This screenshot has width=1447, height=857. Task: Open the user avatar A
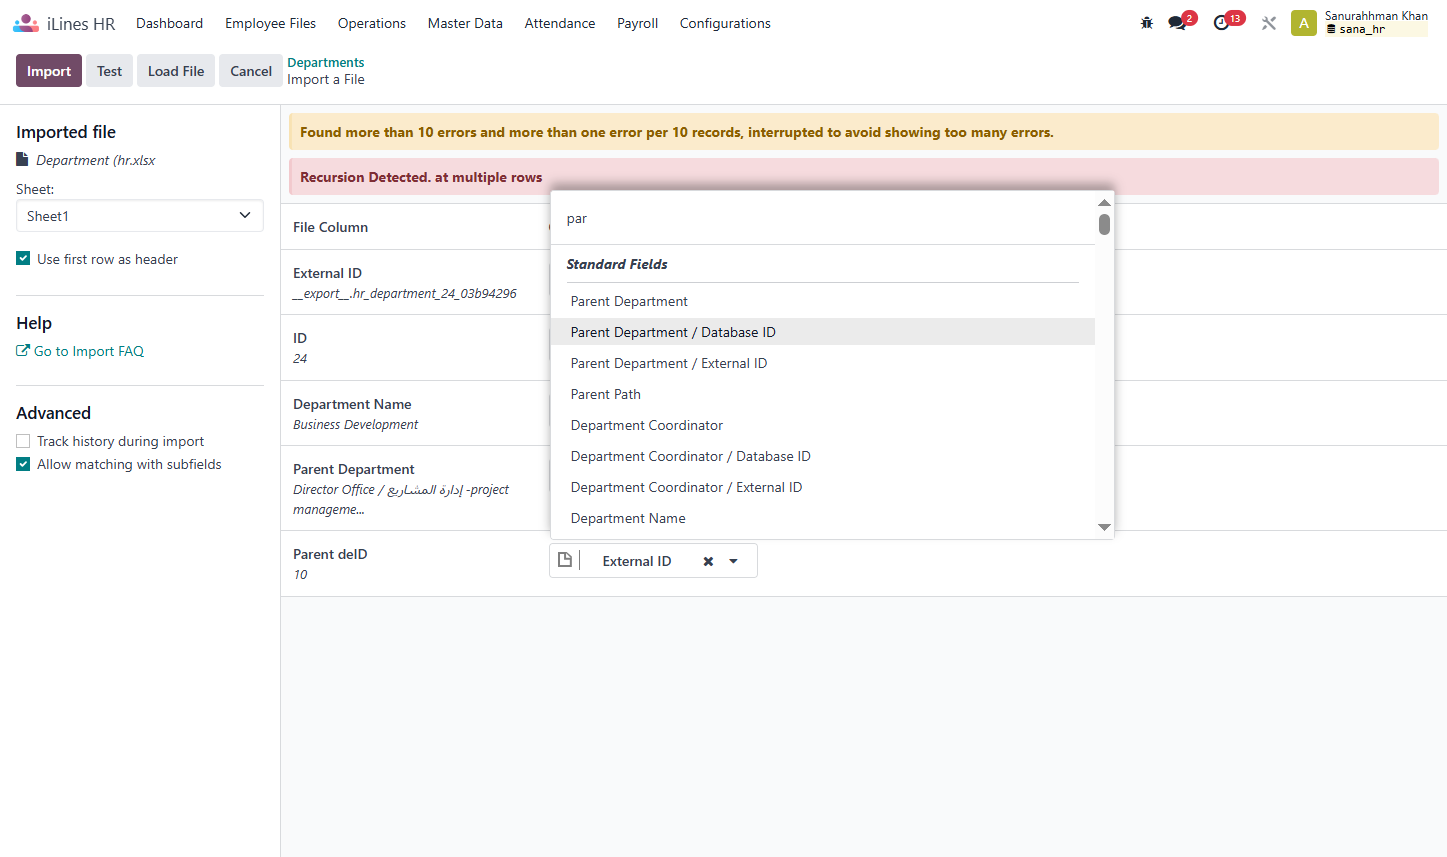click(1304, 23)
